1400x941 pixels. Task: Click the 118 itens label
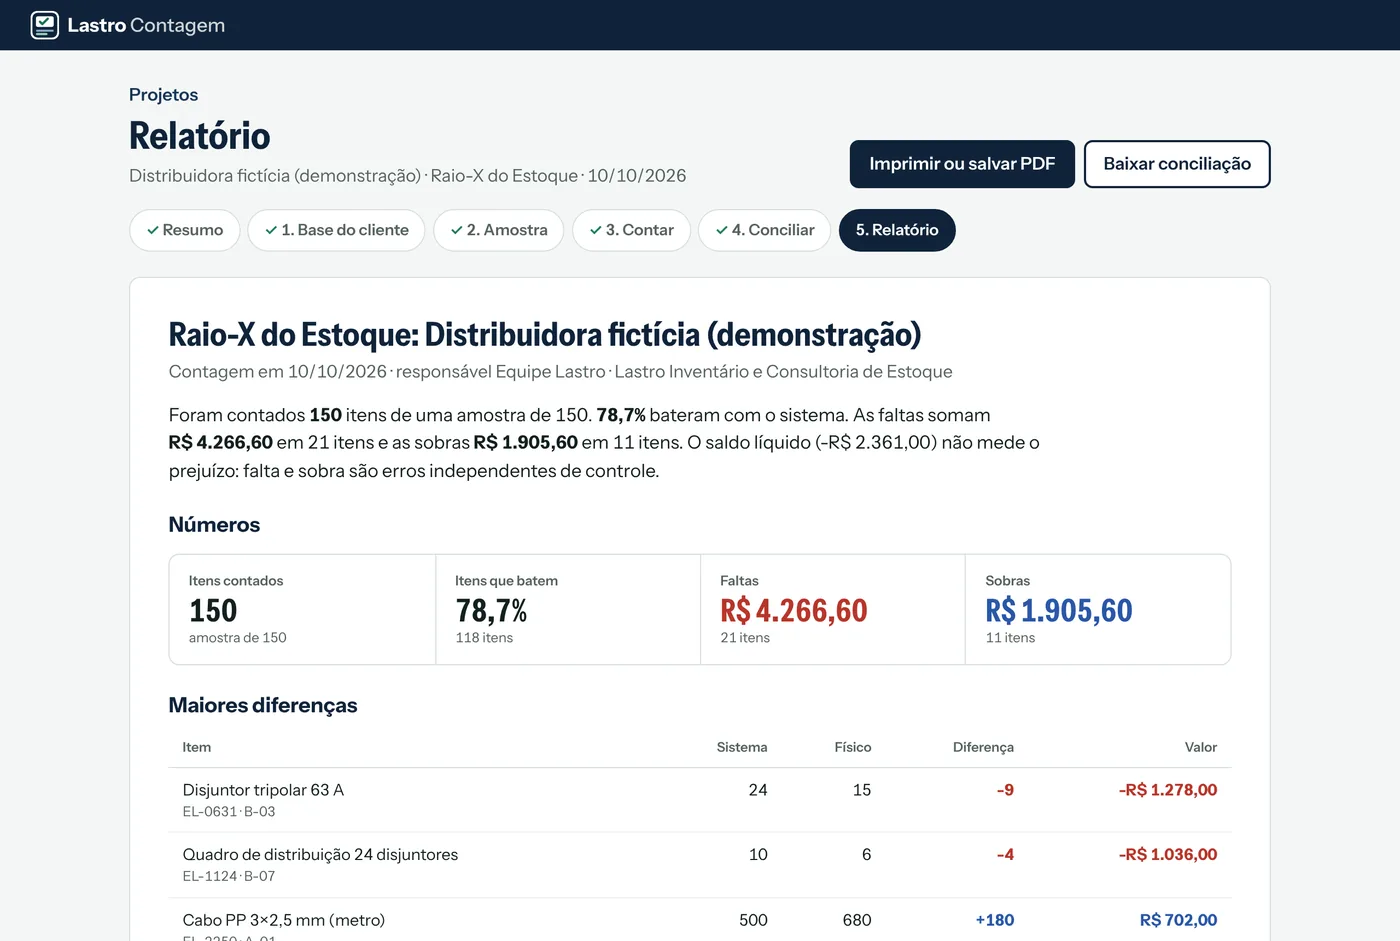[x=484, y=638]
